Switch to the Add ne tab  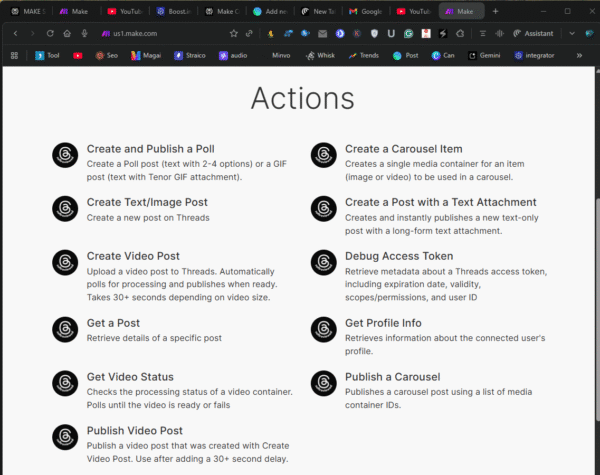point(271,11)
